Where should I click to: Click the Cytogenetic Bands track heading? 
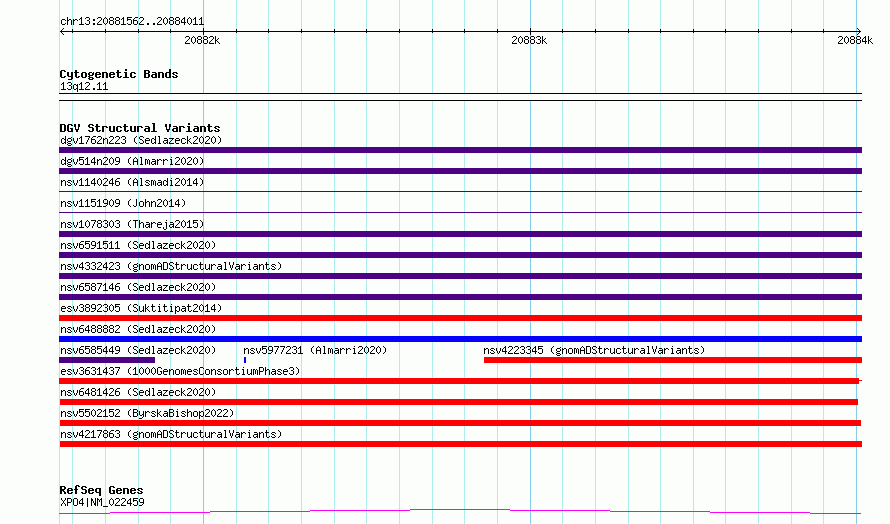coord(119,74)
